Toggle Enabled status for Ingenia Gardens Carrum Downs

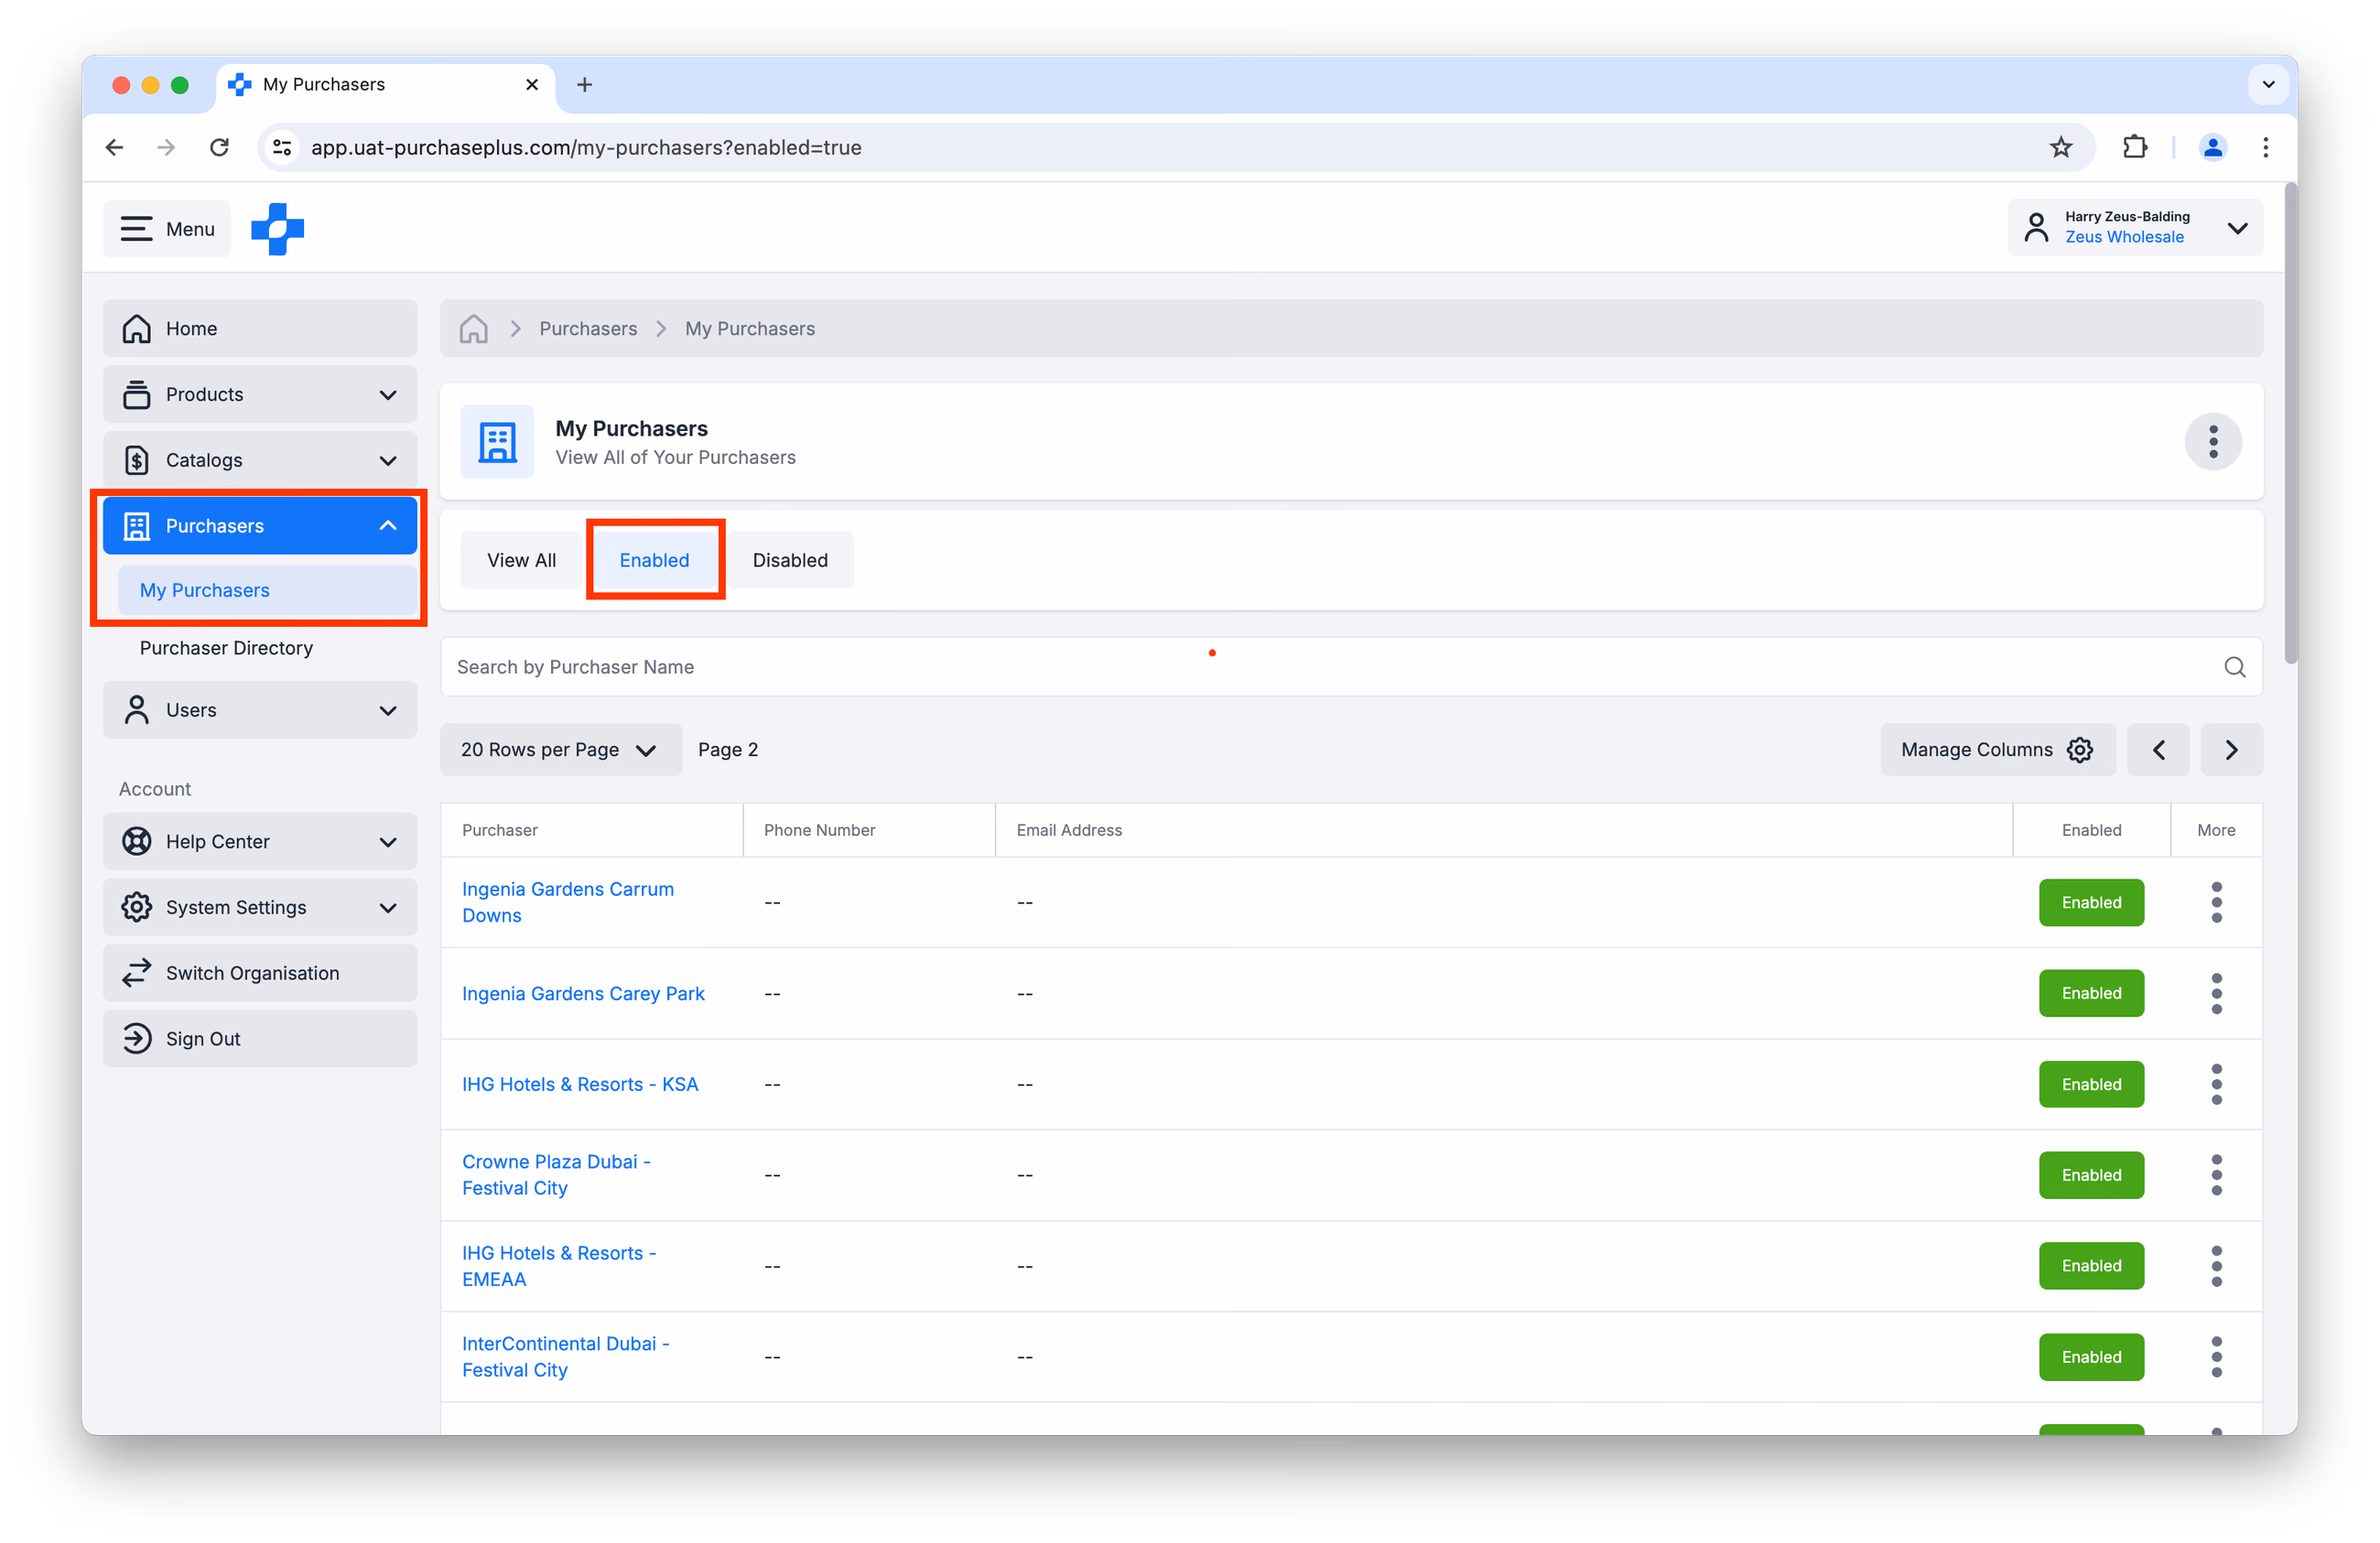click(x=2091, y=903)
